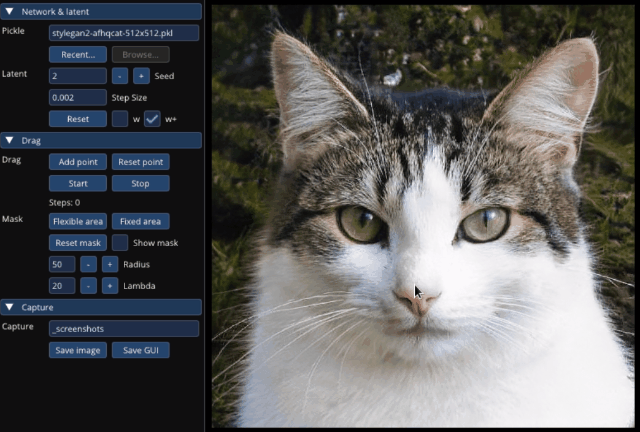Increase Radius with the plus button
This screenshot has width=640, height=432.
[x=110, y=264]
